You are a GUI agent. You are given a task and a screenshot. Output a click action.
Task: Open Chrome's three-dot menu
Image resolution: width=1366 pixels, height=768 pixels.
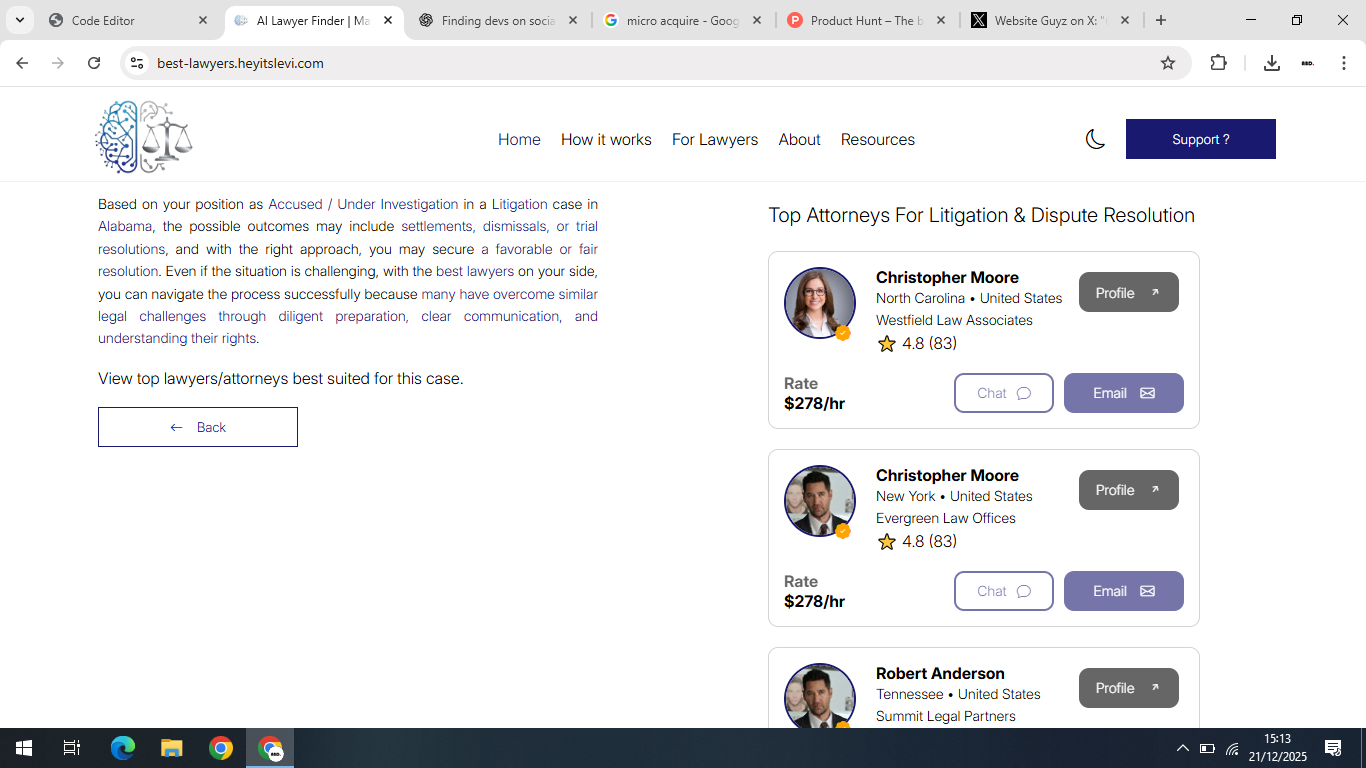[x=1345, y=62]
